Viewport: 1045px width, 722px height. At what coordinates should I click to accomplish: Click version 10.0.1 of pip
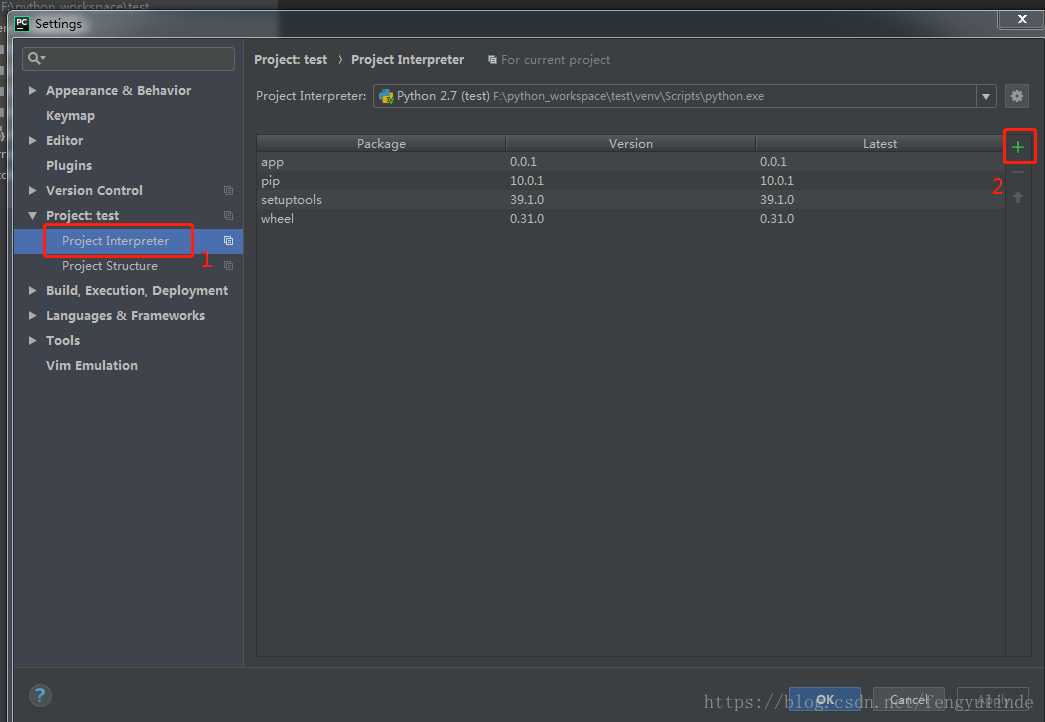pyautogui.click(x=526, y=181)
